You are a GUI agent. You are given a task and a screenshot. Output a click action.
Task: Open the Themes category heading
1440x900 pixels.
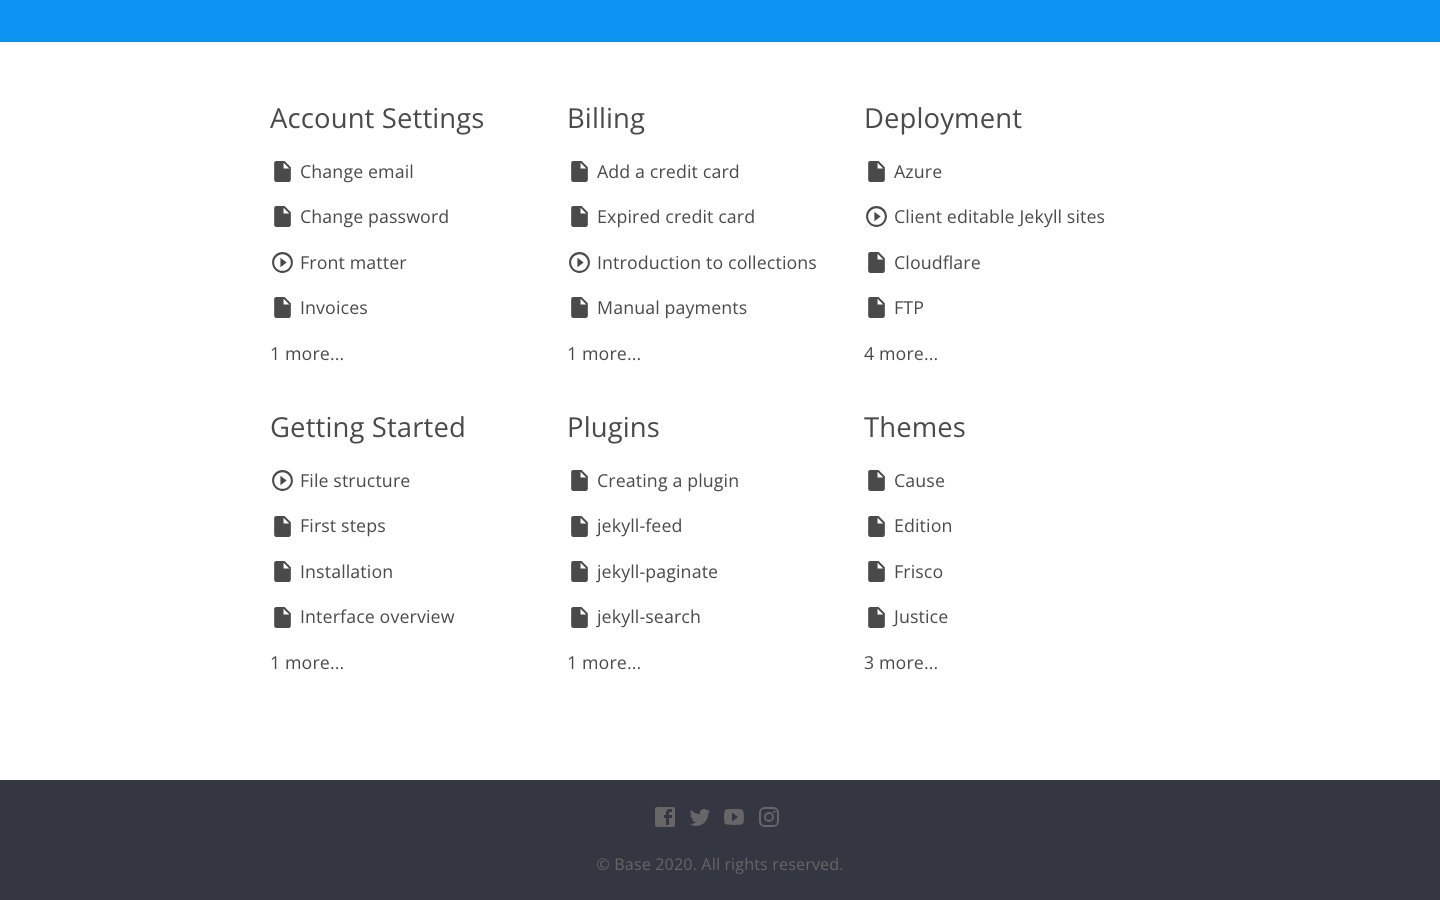coord(915,428)
